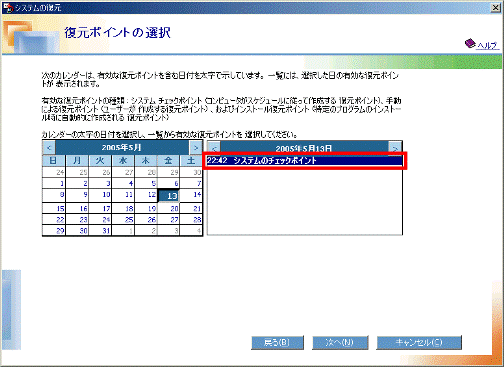Select May 16 on the calendar
Viewport: 504px width, 367px height.
click(x=77, y=209)
